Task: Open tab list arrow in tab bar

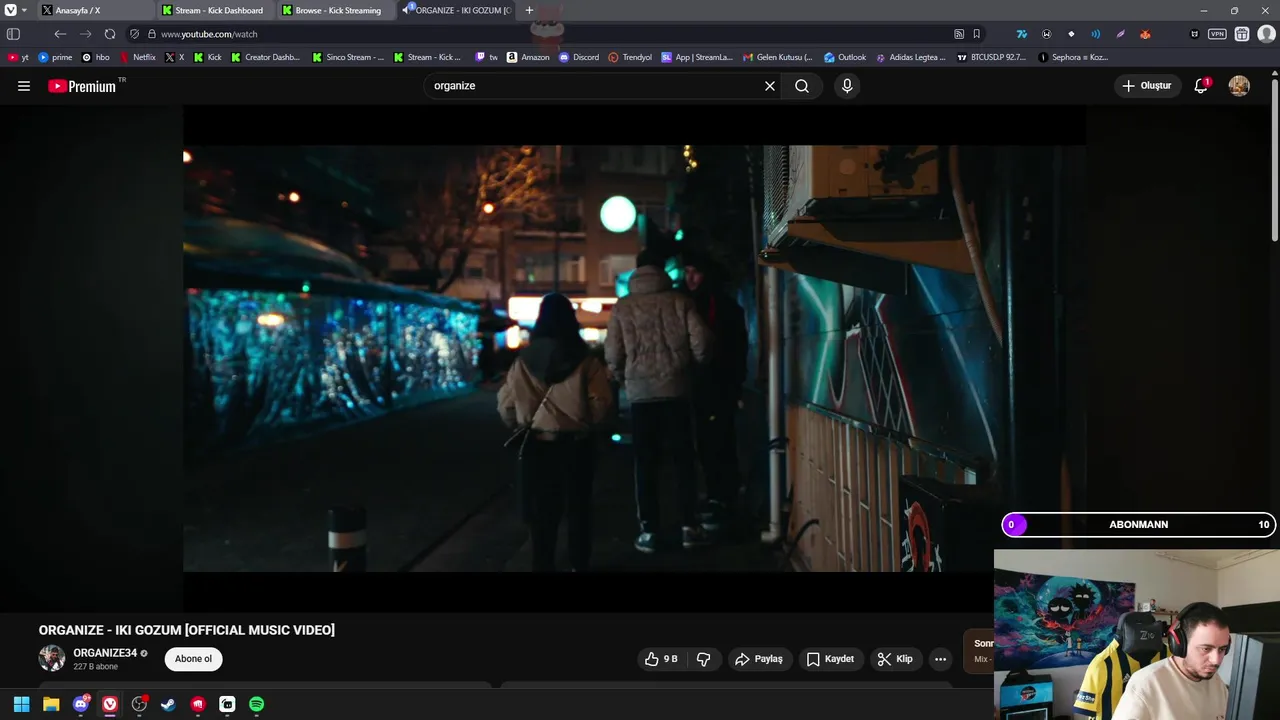Action: click(x=24, y=10)
